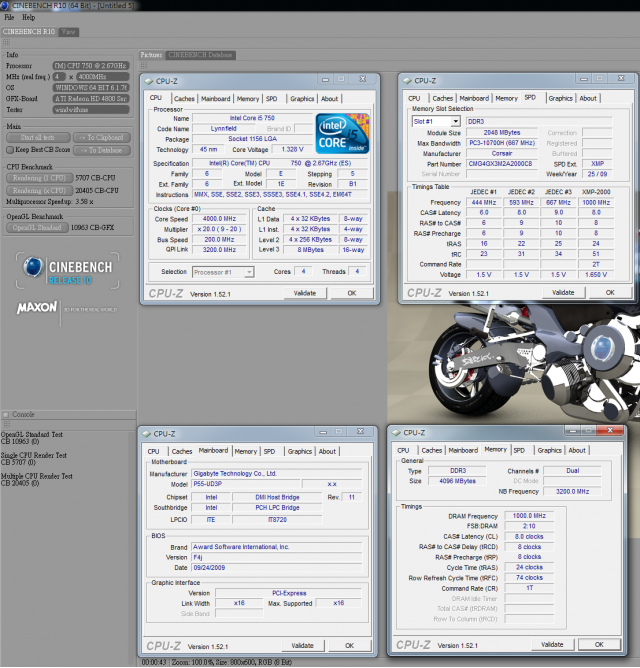Minimize the top-left CPU-Z window
The width and height of the screenshot is (640, 668).
(326, 79)
